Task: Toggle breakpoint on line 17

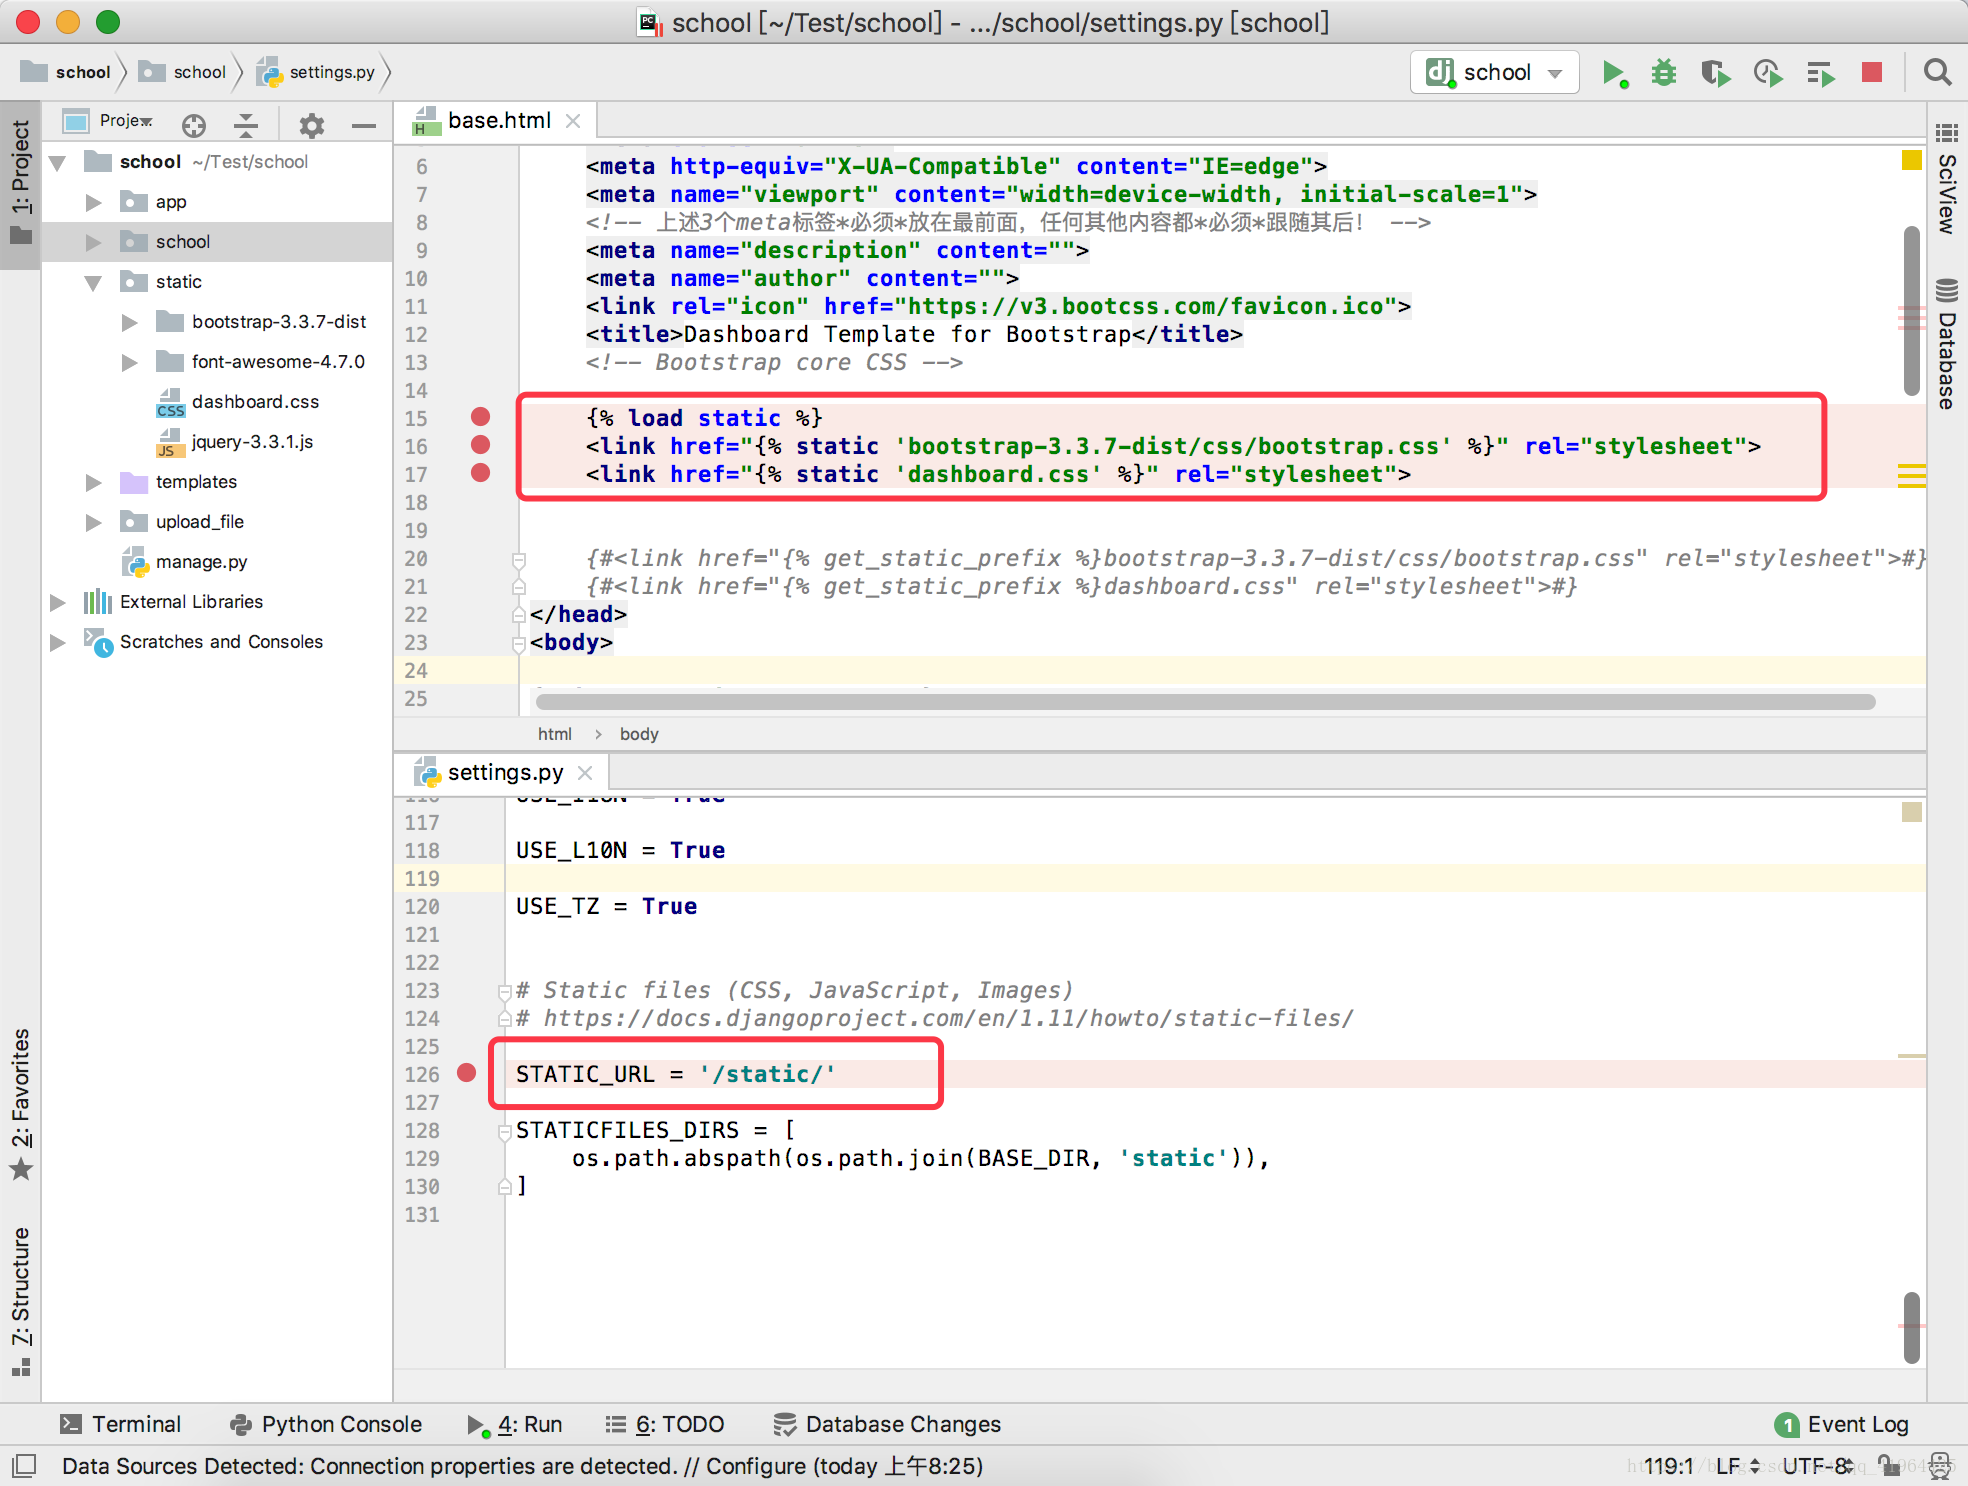Action: pyautogui.click(x=481, y=473)
